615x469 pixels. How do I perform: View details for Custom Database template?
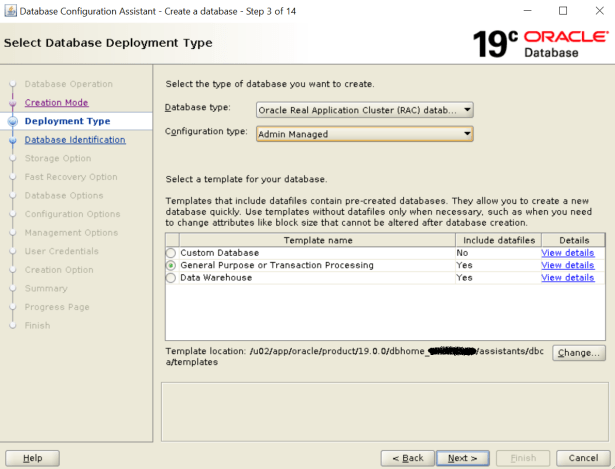tap(567, 254)
